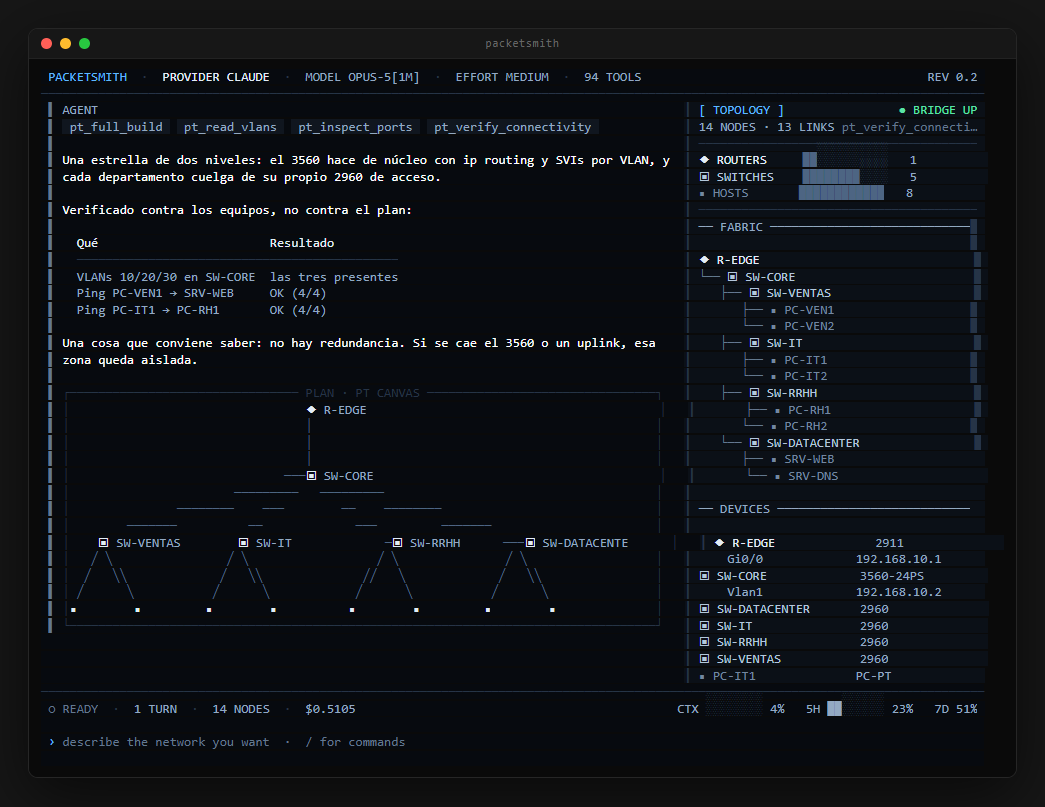Viewport: 1045px width, 807px height.
Task: Click the VLANs 10/20/30 en SW-CORE row
Action: (237, 277)
